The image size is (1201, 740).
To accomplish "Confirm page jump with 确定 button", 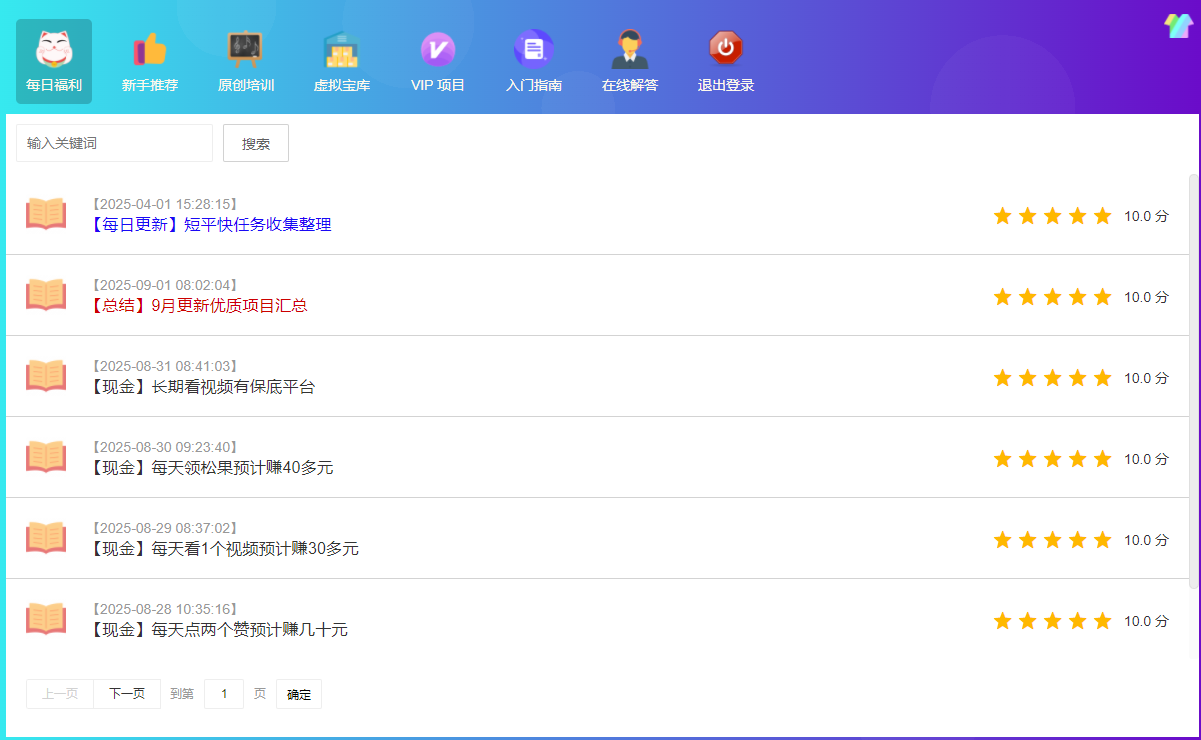I will pyautogui.click(x=299, y=694).
